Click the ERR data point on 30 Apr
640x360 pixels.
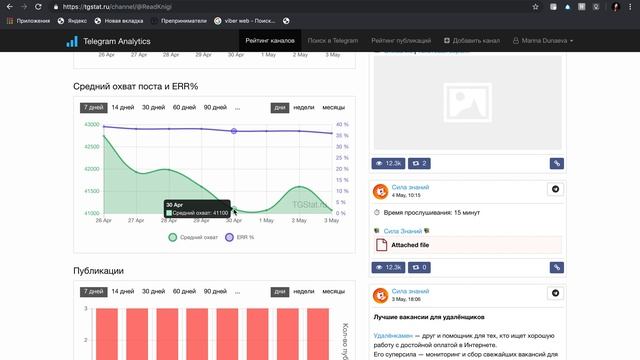point(234,131)
